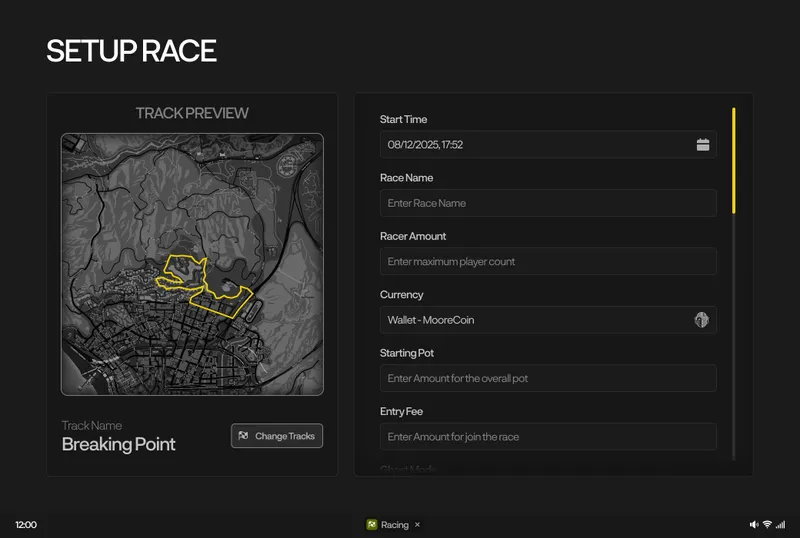Click the volume speaker icon

(x=754, y=524)
